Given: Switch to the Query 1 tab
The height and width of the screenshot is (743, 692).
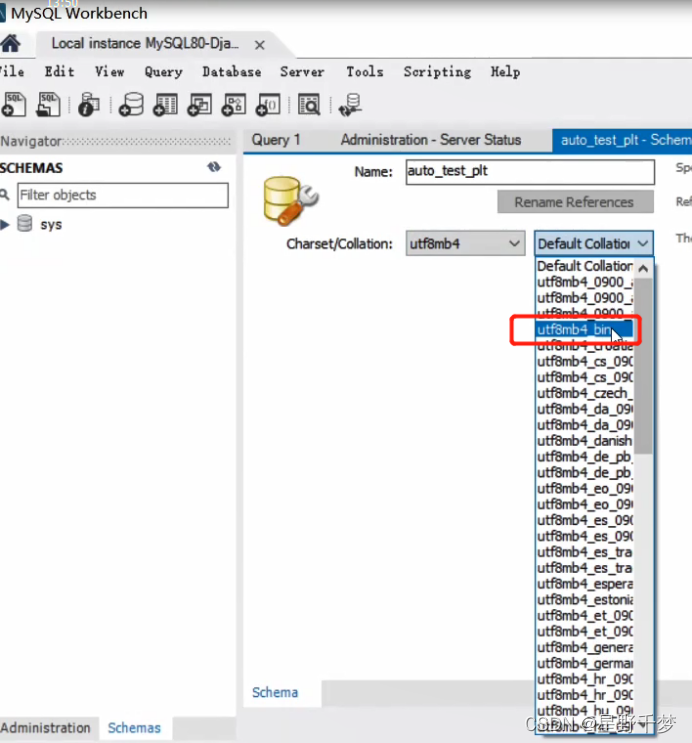Looking at the screenshot, I should coord(275,140).
